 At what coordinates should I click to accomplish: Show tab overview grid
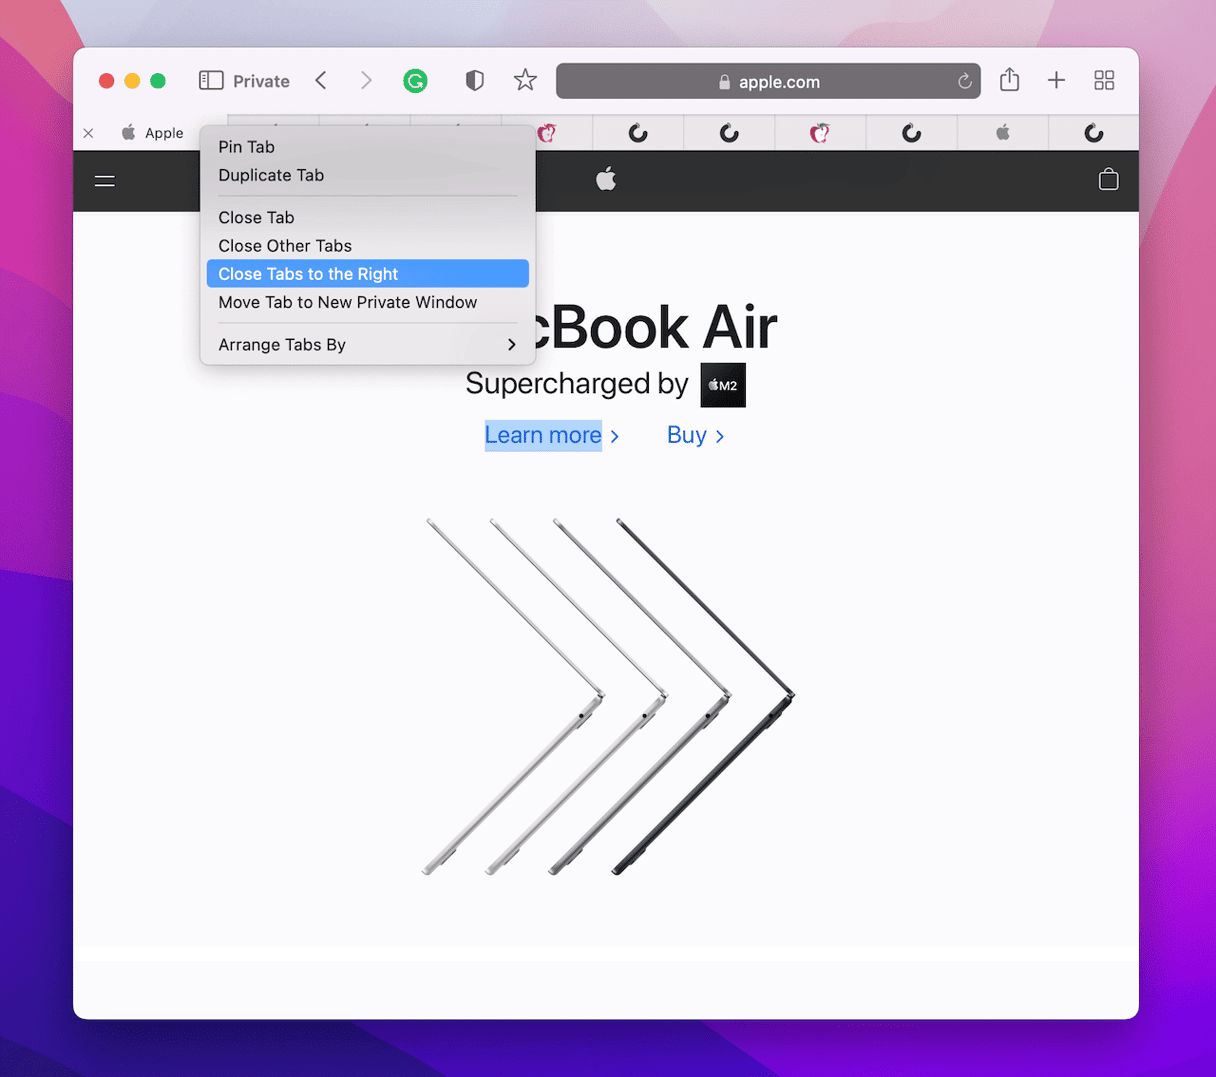[1104, 81]
